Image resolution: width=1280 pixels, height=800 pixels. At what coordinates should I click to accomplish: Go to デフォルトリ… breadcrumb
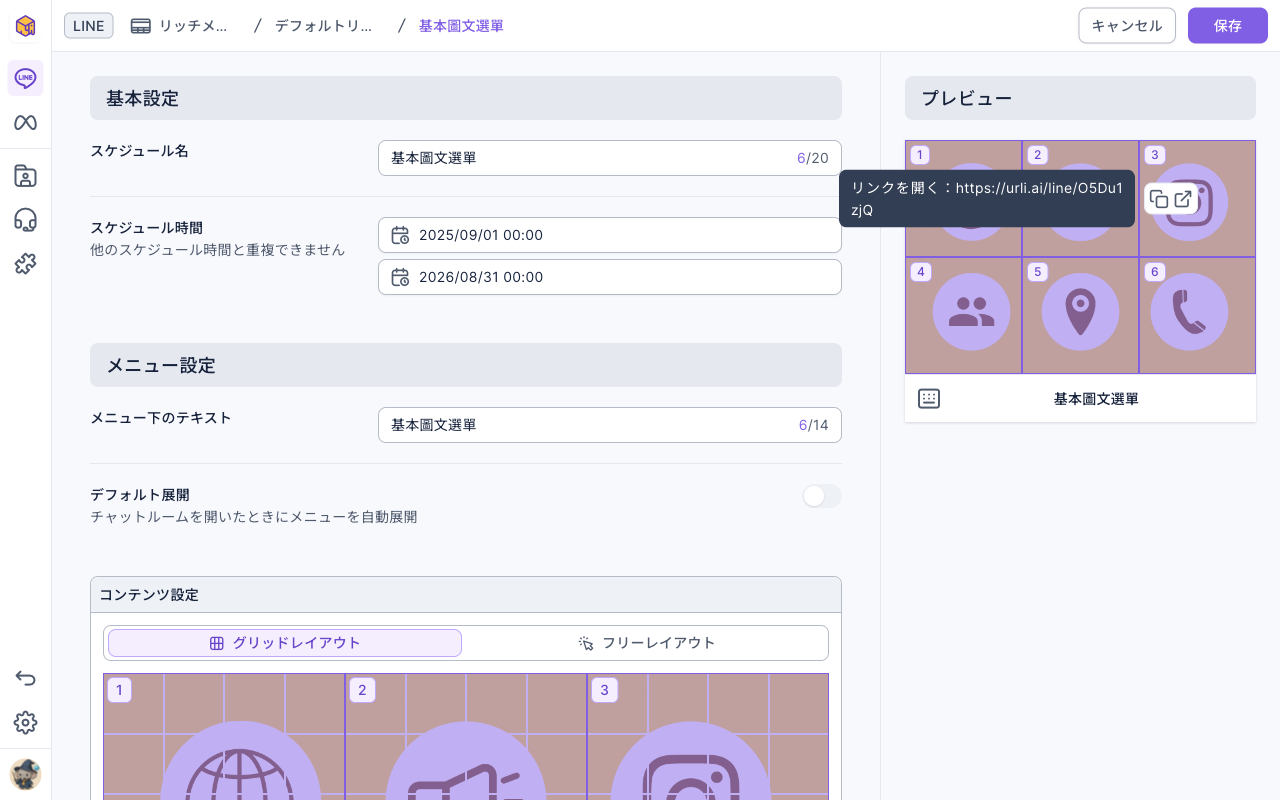click(x=323, y=26)
